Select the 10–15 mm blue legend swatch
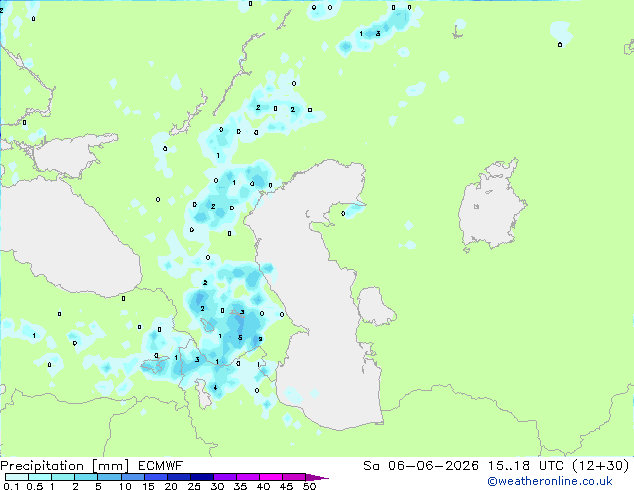634x490 pixels. coord(132,477)
